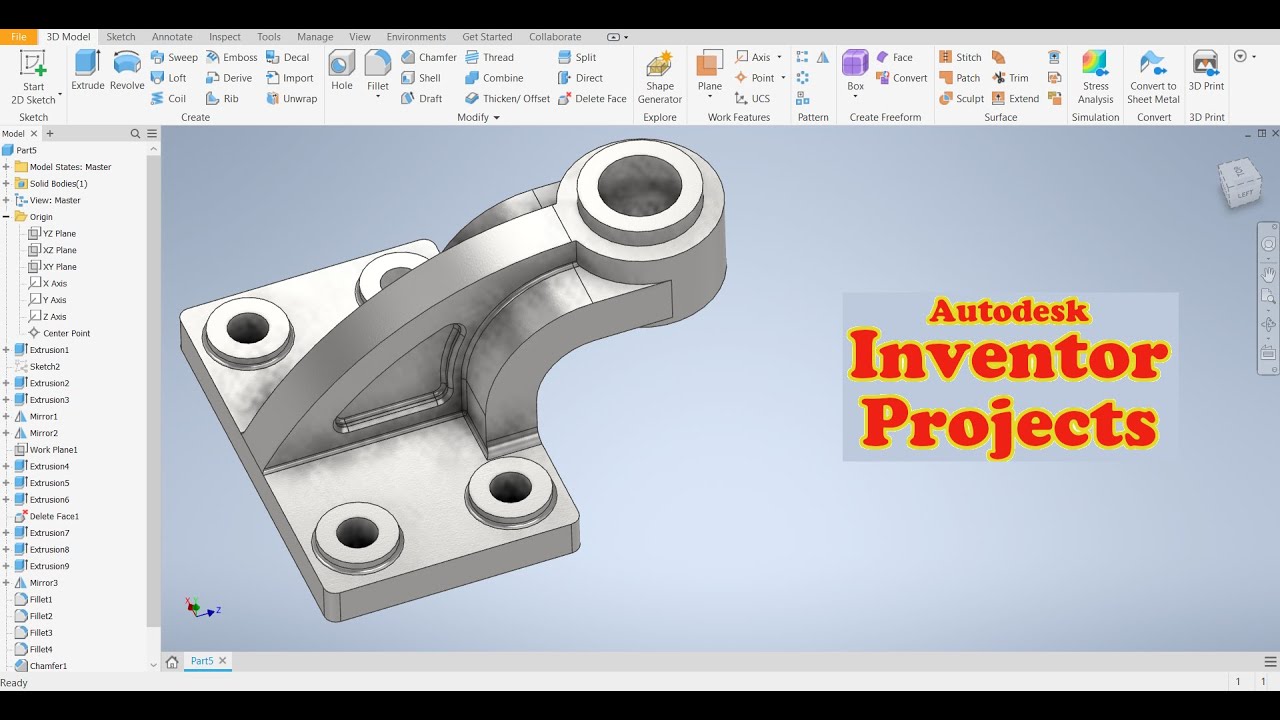Create a work Plane
The width and height of the screenshot is (1280, 720).
coord(710,70)
